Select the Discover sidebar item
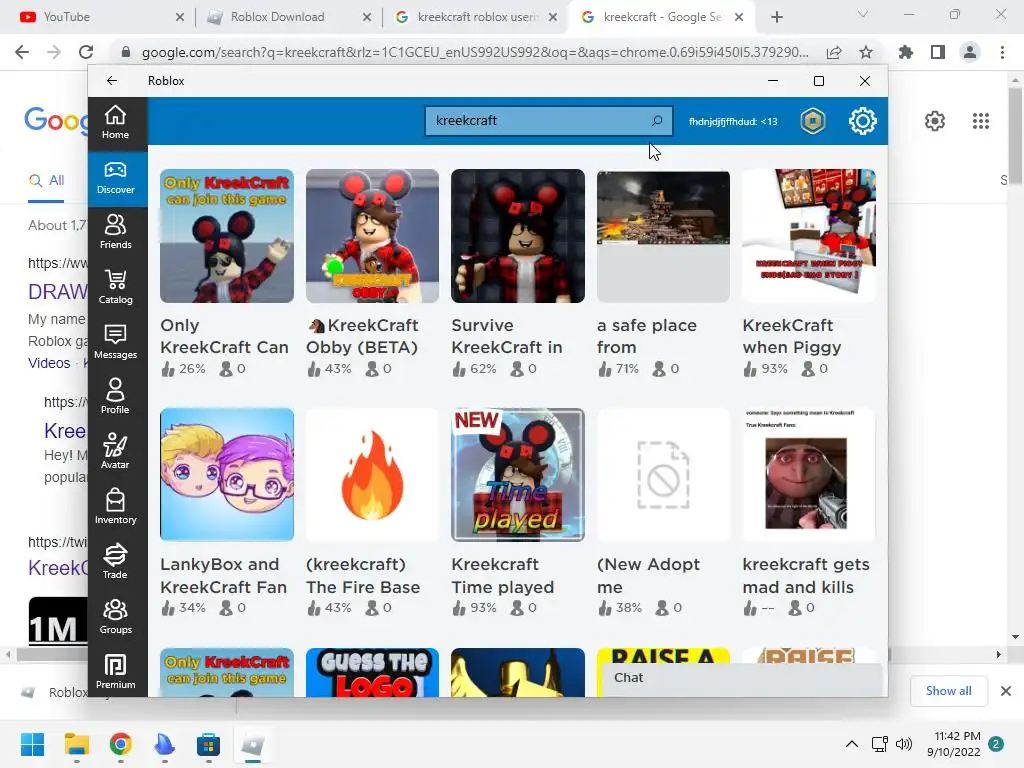The width and height of the screenshot is (1024, 768). [x=116, y=178]
